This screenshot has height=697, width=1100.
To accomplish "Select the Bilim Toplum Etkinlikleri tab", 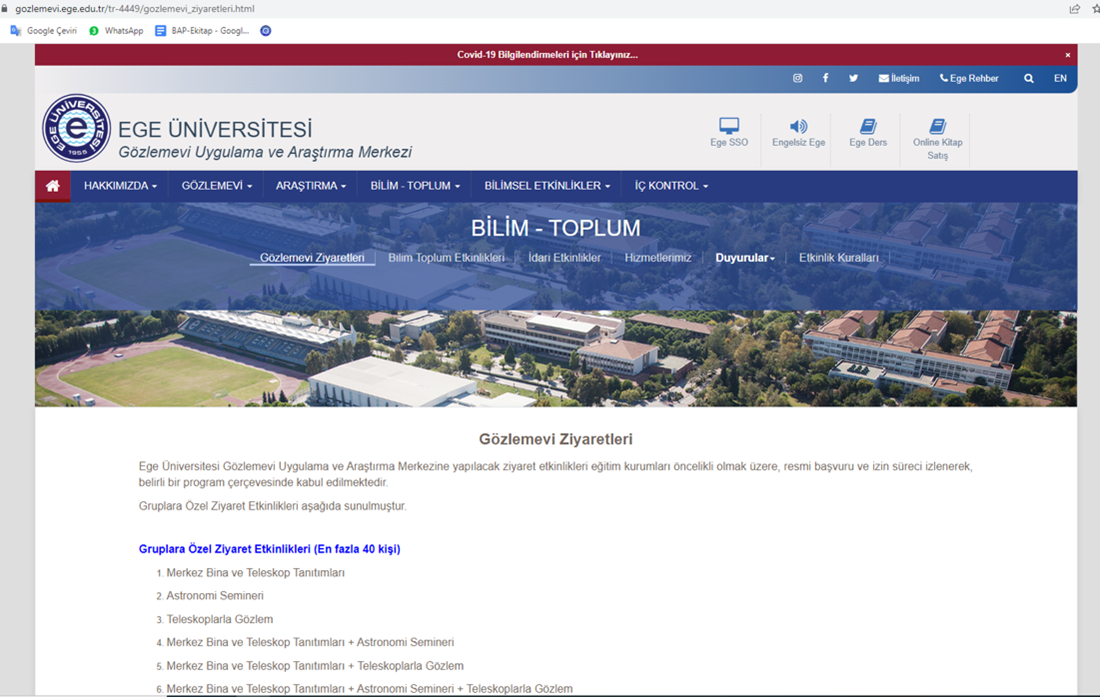I will 446,258.
